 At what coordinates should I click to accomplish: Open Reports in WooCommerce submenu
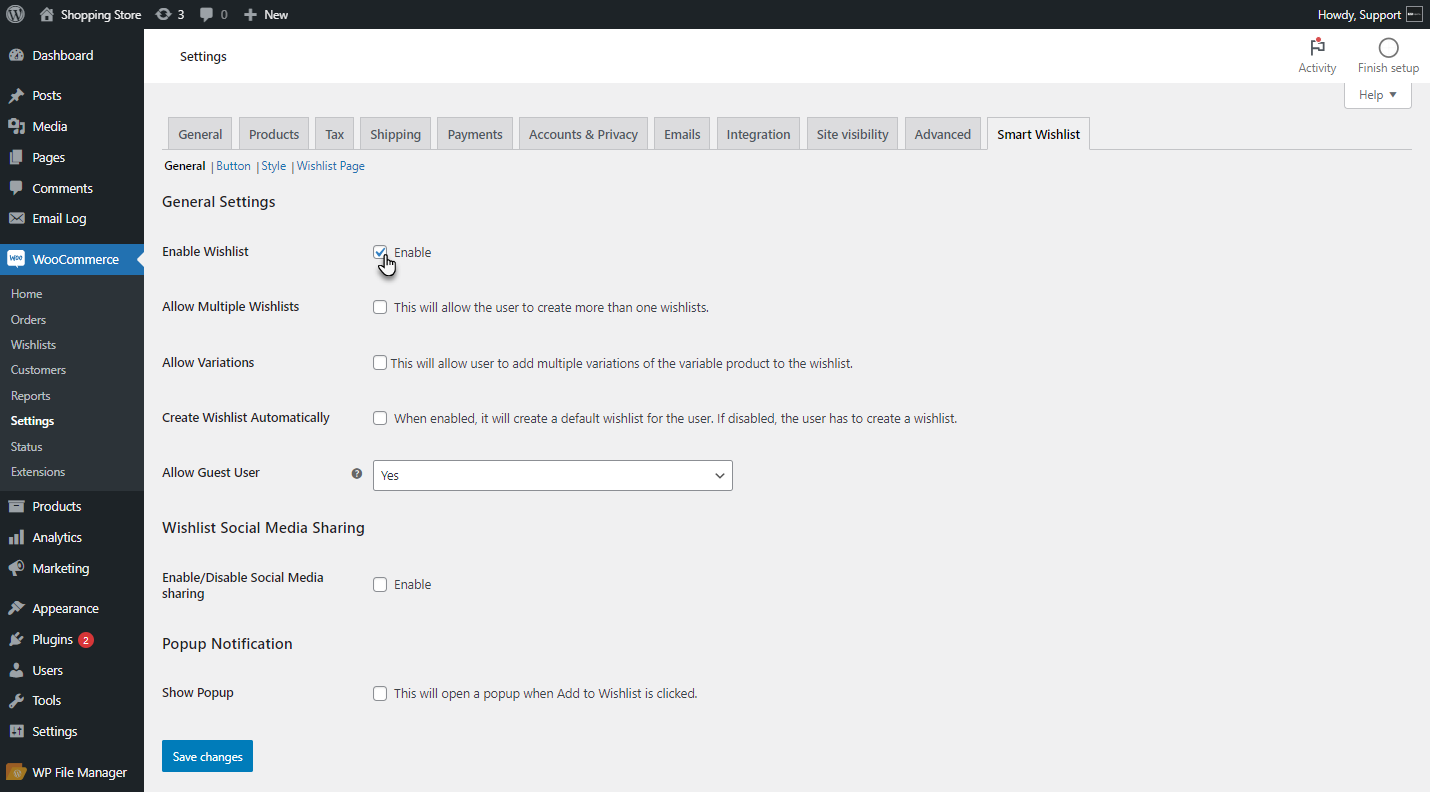point(30,396)
